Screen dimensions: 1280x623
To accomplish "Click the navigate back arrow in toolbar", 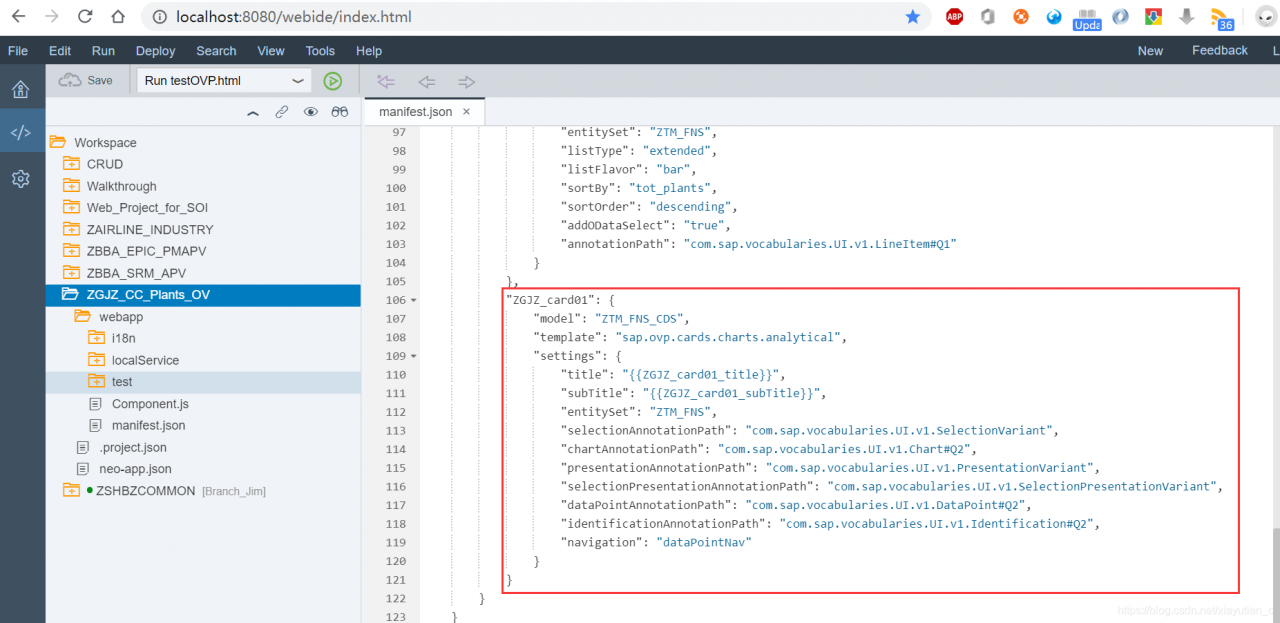I will tap(427, 81).
